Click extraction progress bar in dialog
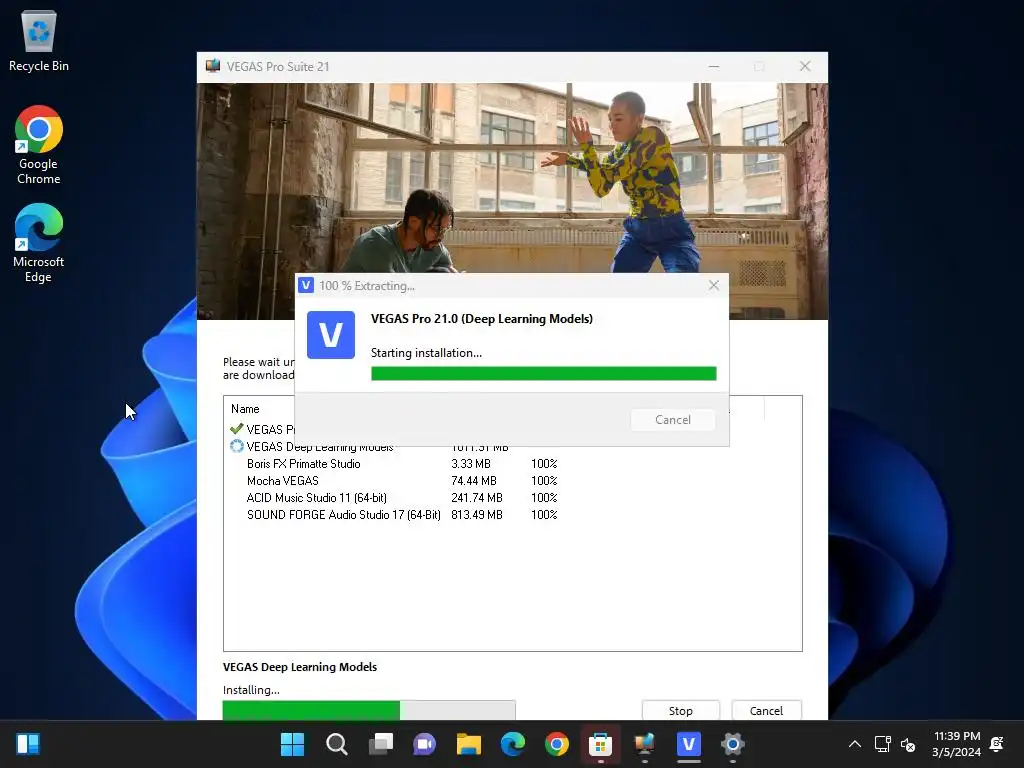This screenshot has height=768, width=1024. [x=543, y=374]
